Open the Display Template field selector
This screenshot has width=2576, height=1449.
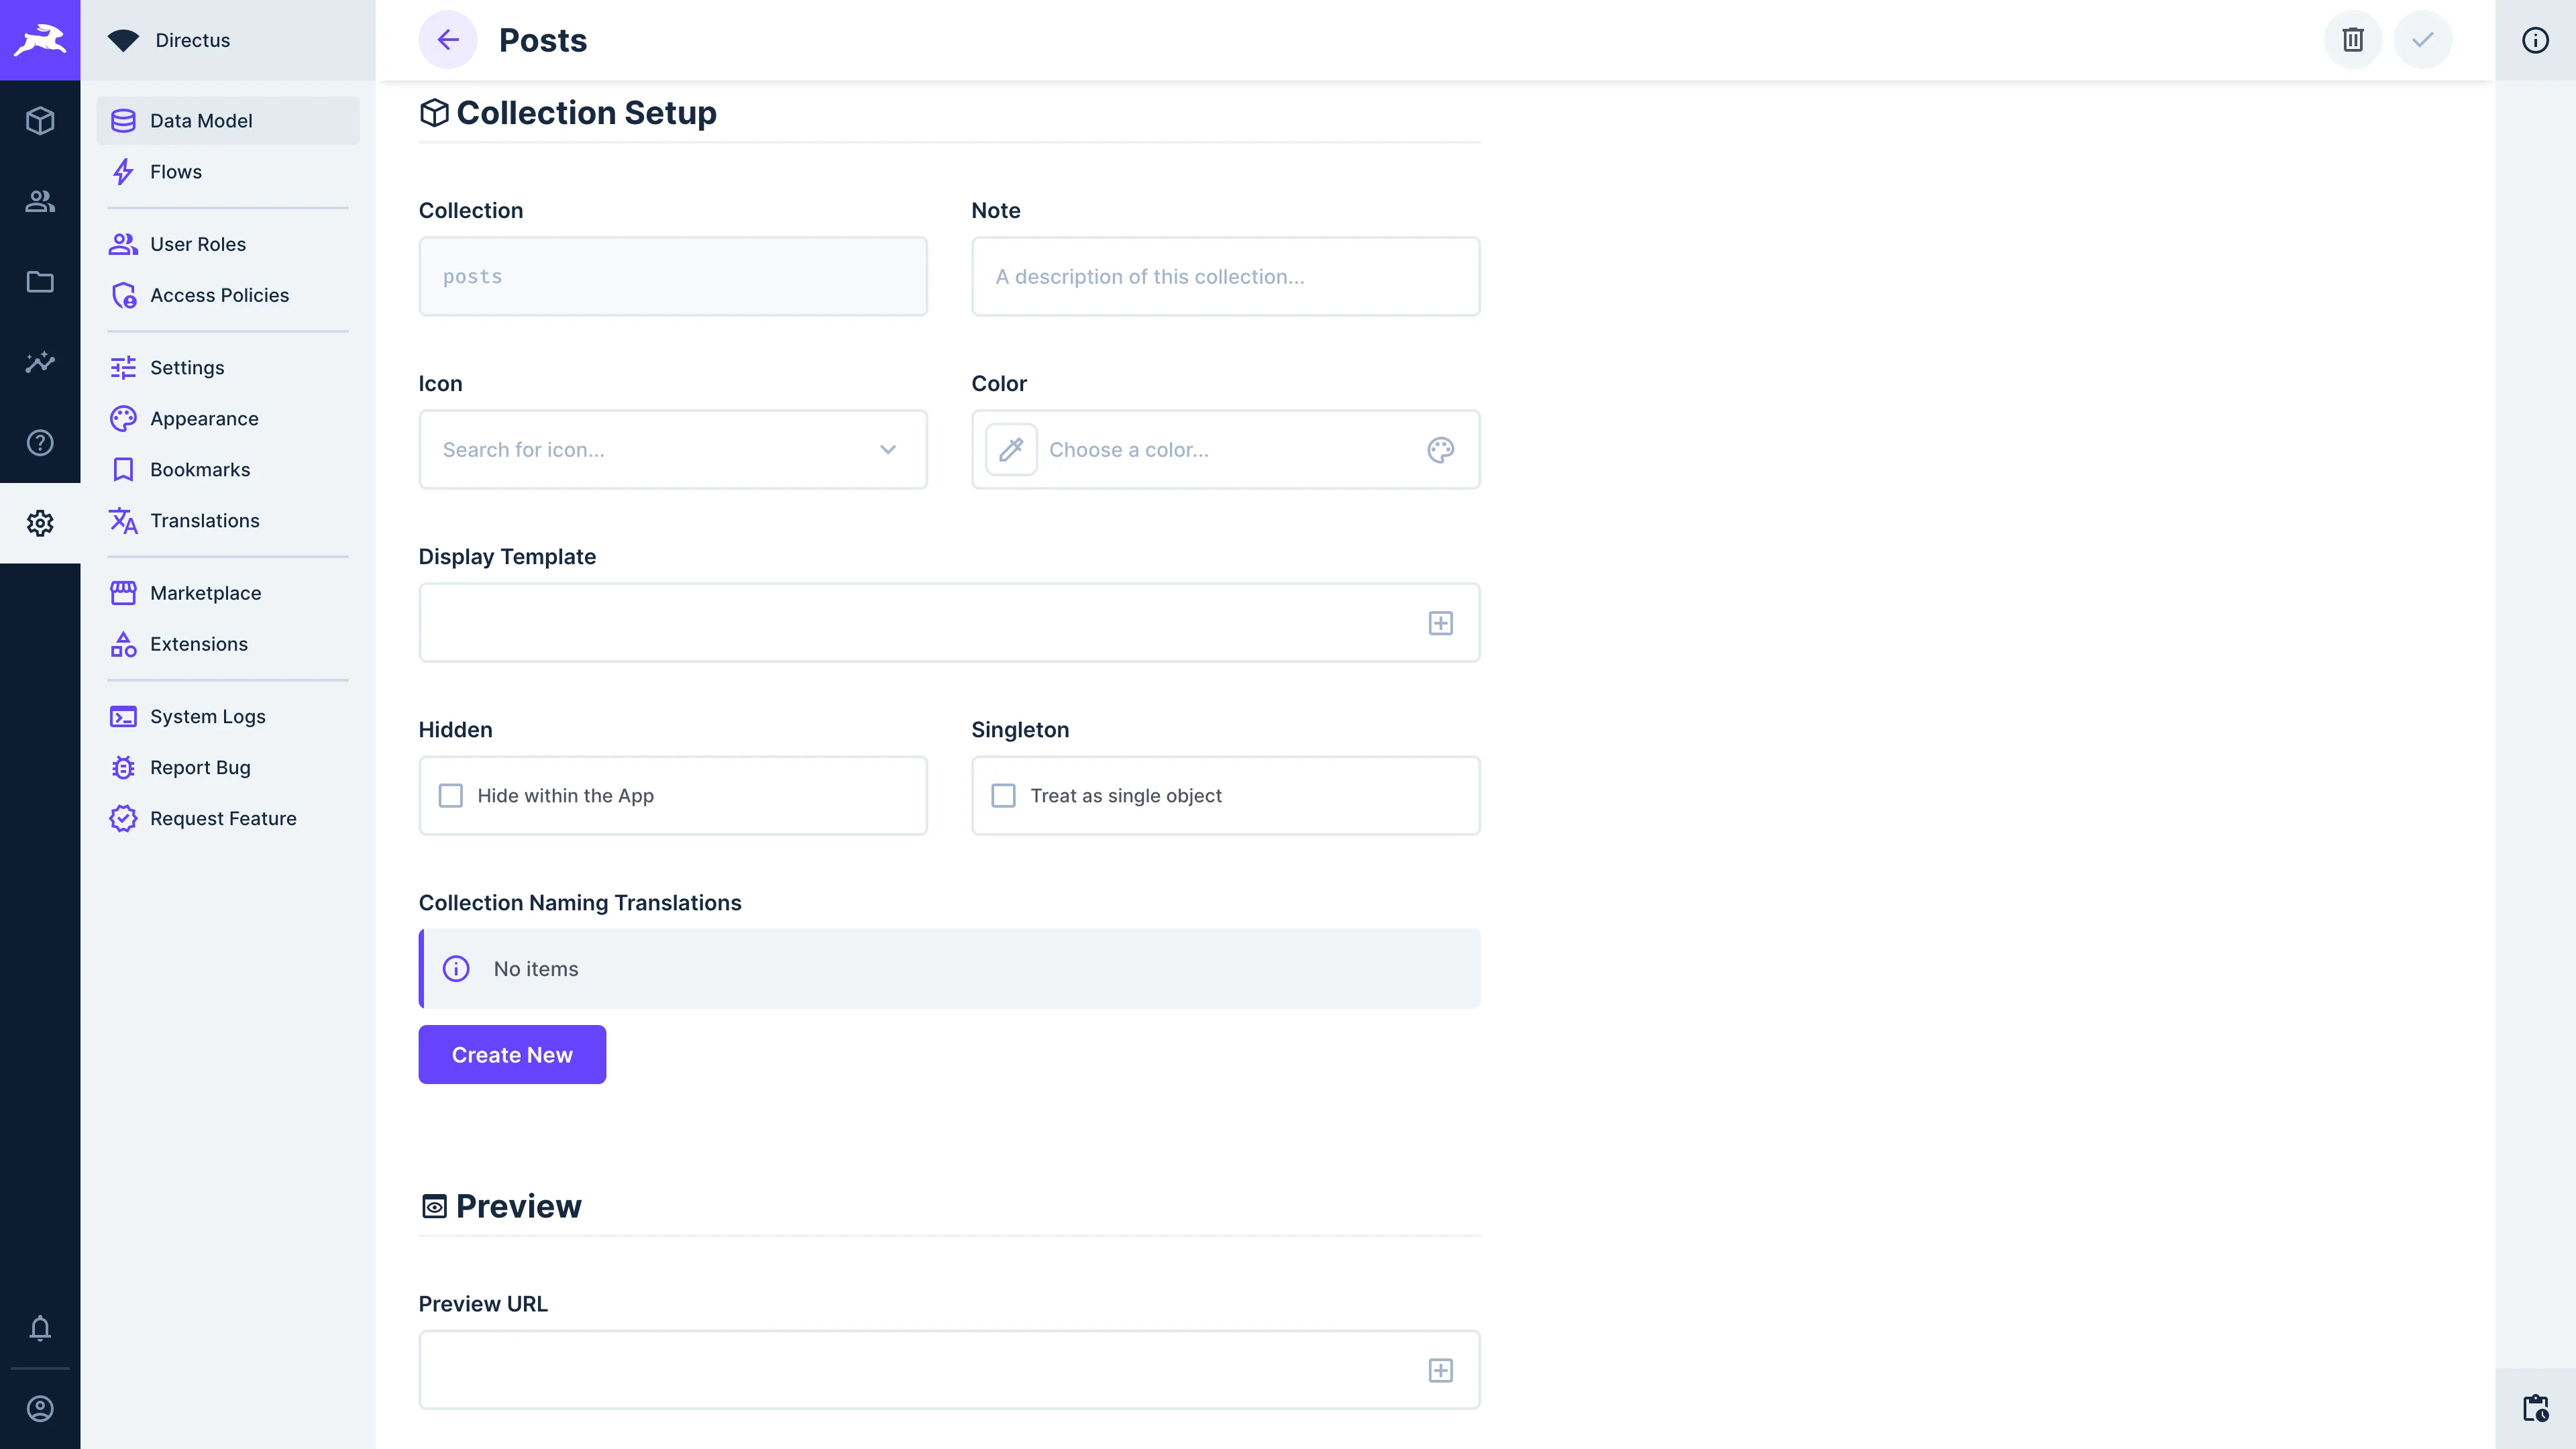pyautogui.click(x=1440, y=622)
